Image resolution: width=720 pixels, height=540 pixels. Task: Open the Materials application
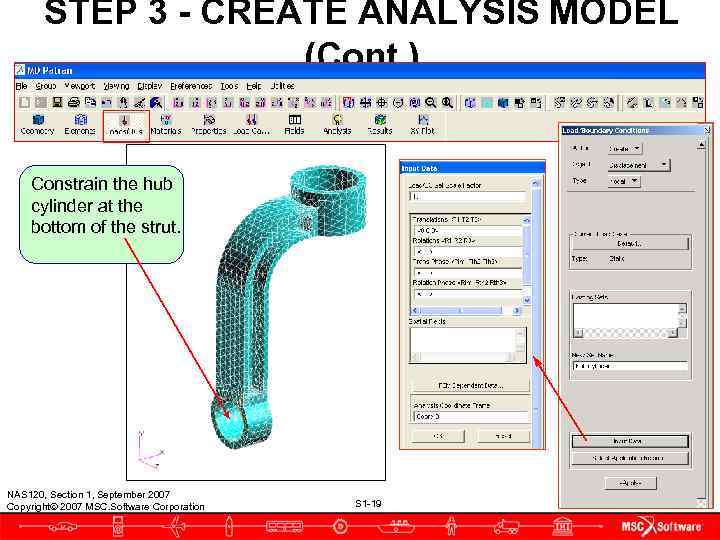coord(166,125)
